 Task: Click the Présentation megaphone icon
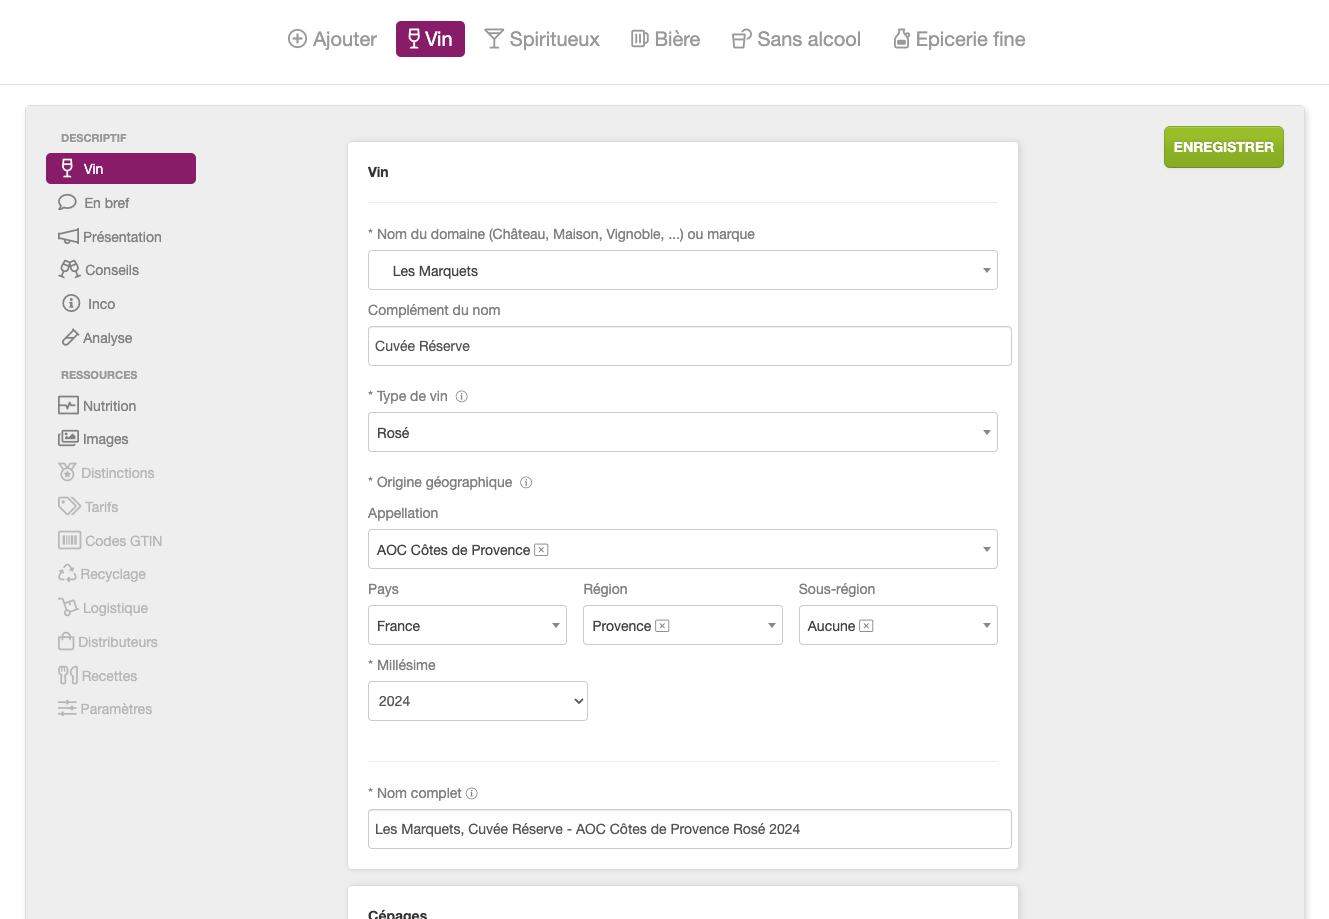[x=68, y=237]
